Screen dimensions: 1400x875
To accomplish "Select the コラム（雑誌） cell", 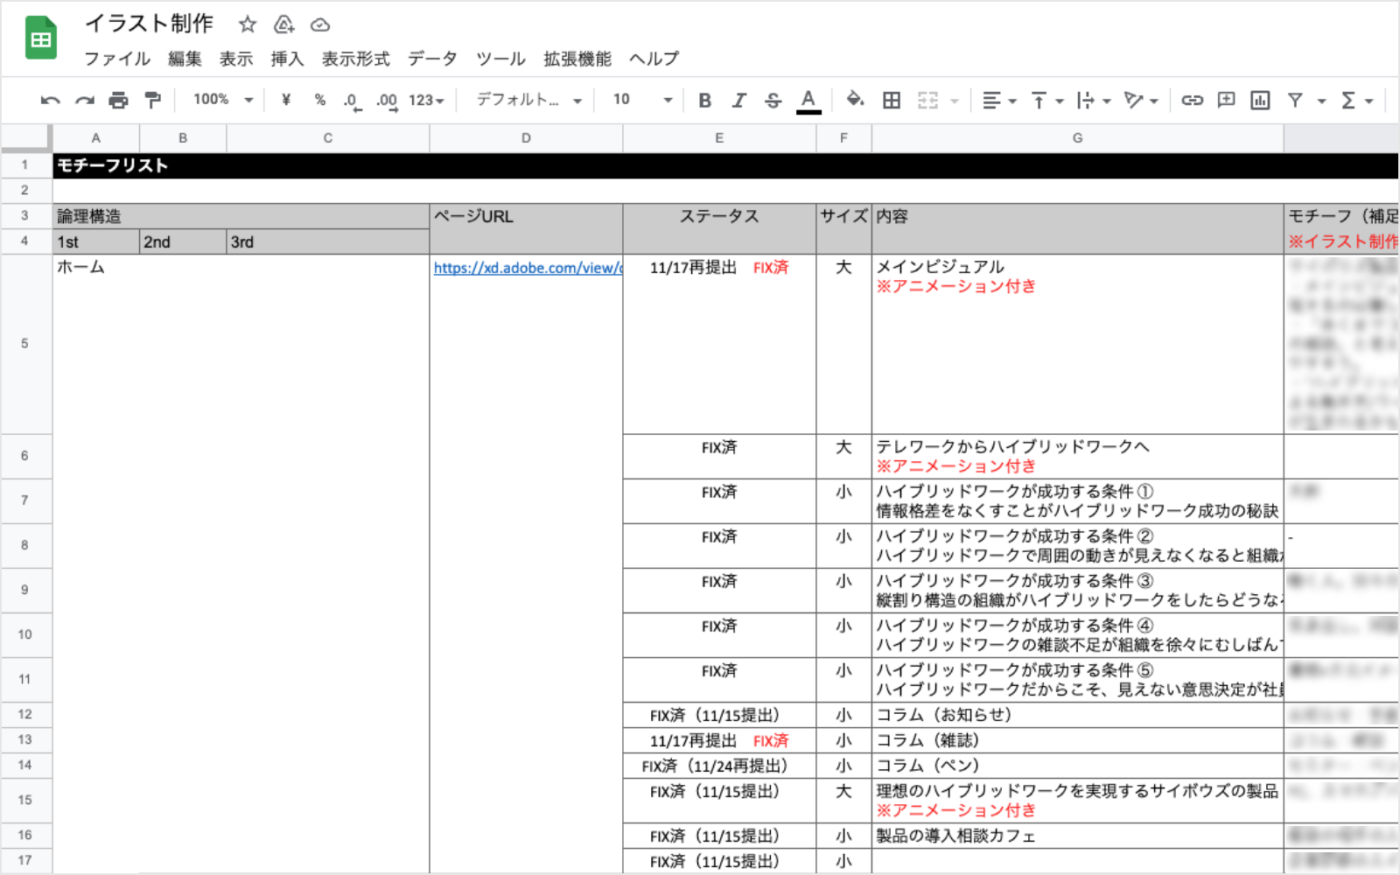I will 1077,741.
